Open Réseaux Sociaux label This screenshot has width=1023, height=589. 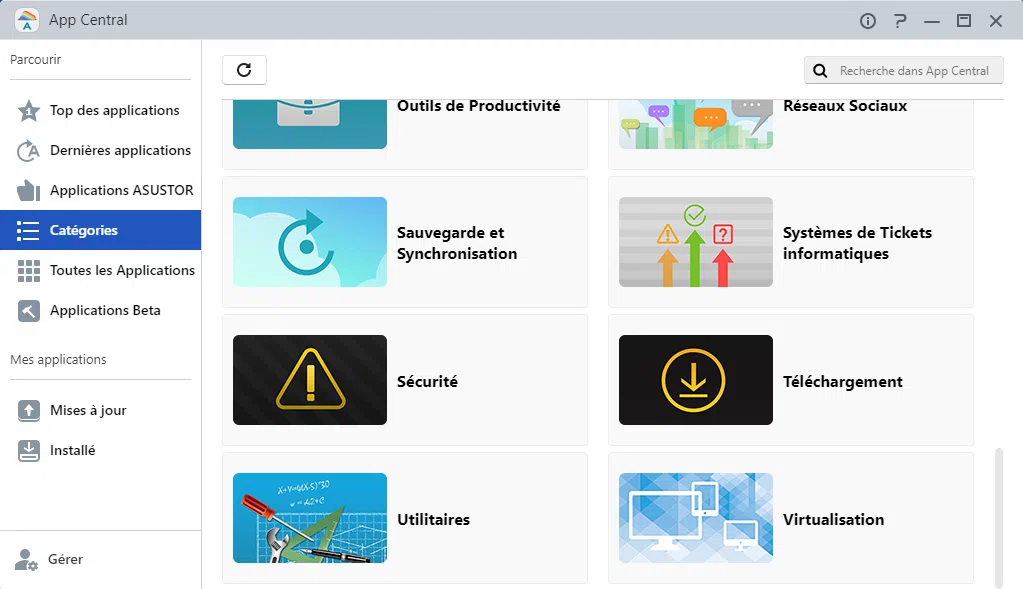[845, 106]
